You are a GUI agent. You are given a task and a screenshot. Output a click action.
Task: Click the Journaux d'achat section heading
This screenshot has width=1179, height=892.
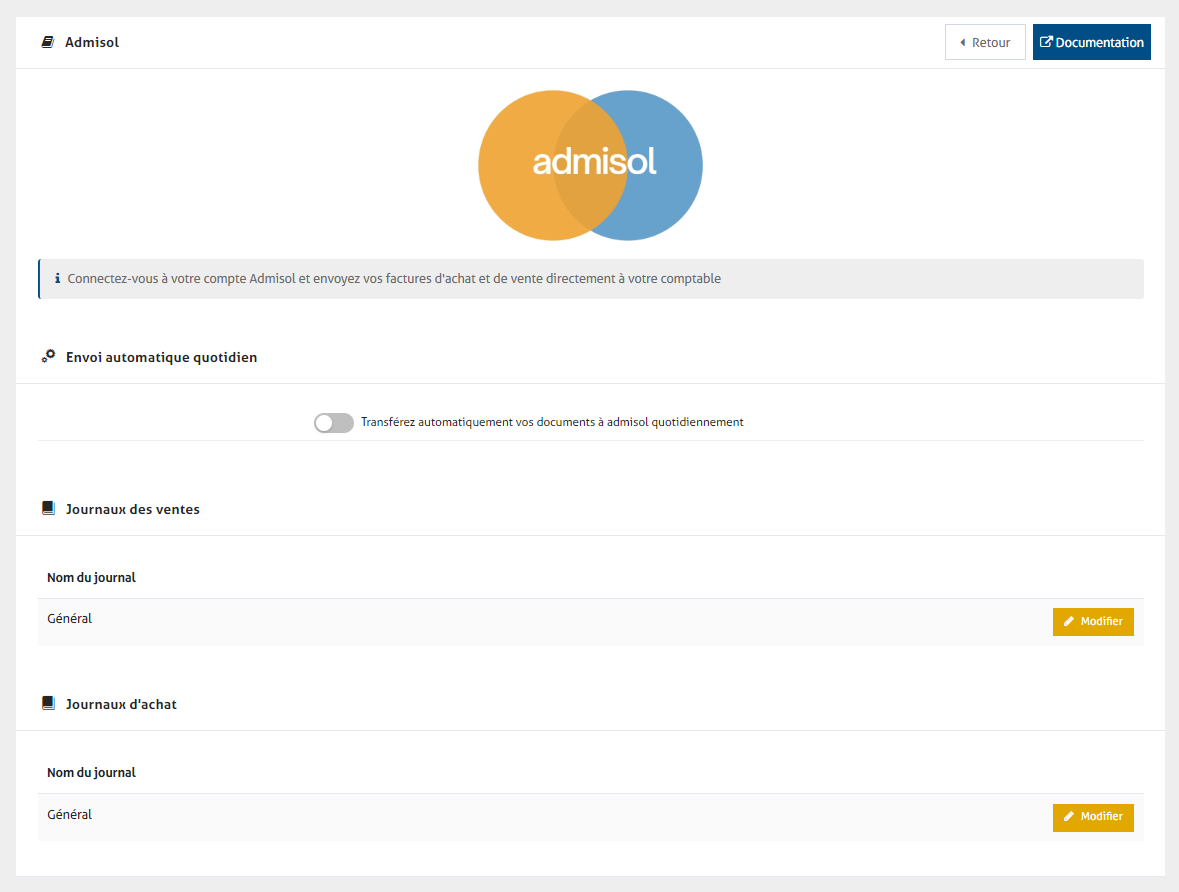coord(121,704)
